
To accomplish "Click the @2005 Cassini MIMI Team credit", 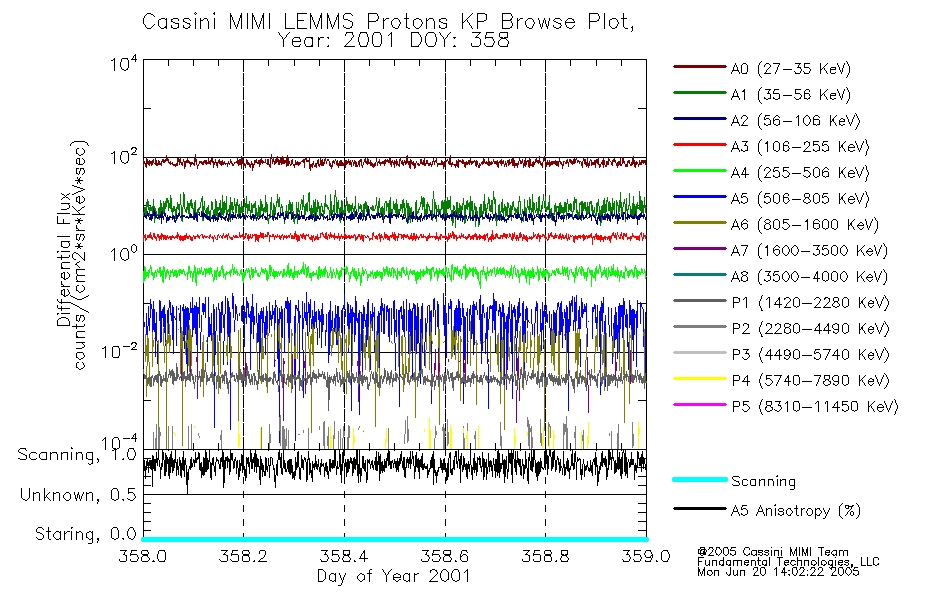I will [x=773, y=552].
